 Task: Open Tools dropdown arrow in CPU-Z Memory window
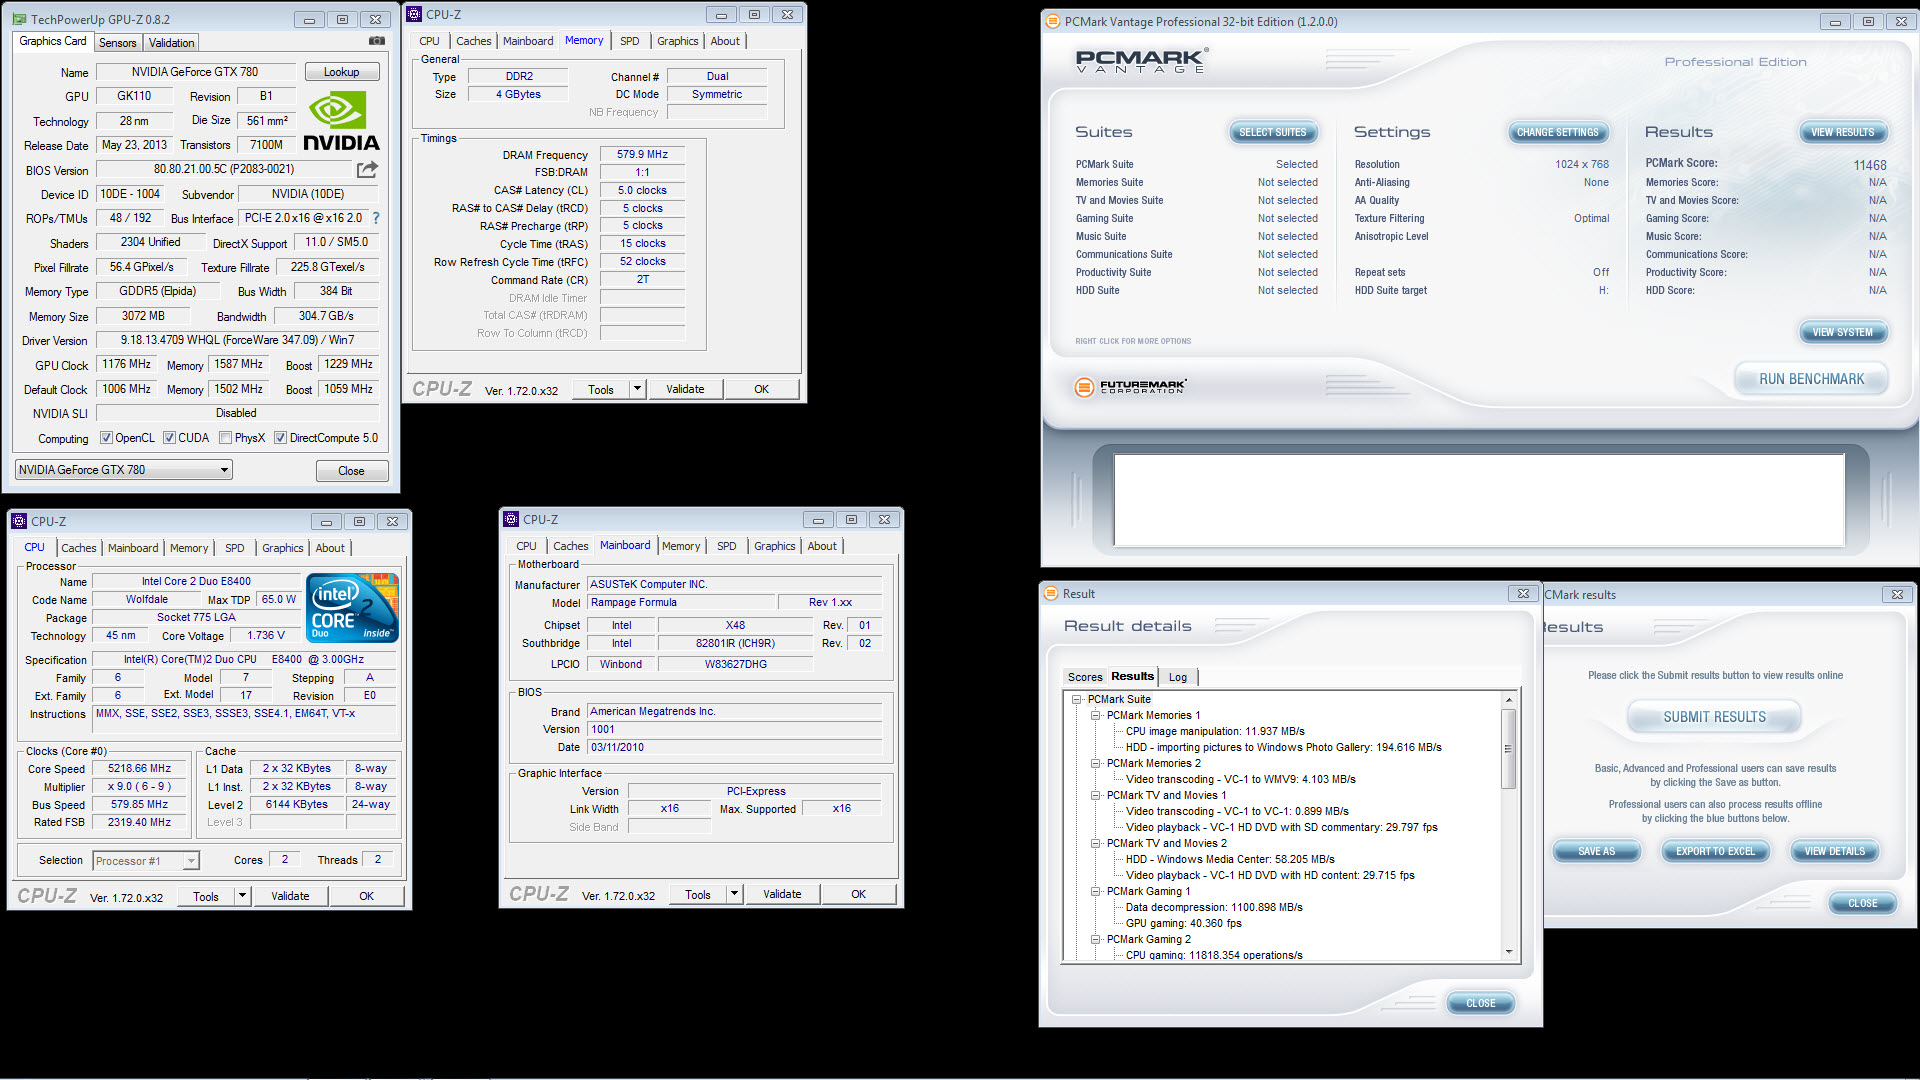637,389
